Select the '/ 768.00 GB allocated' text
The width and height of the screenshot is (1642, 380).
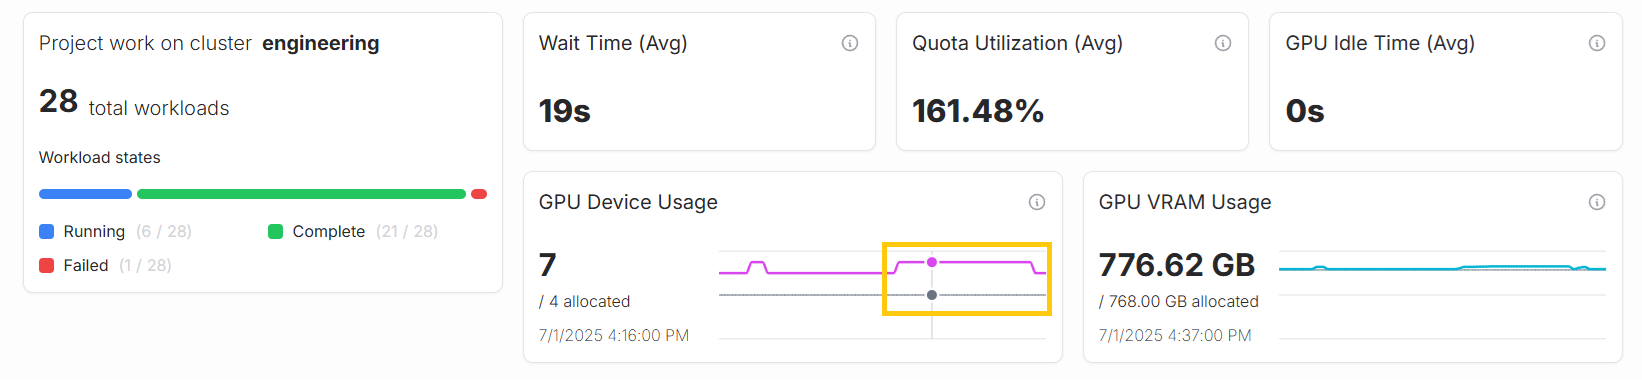[1179, 302]
